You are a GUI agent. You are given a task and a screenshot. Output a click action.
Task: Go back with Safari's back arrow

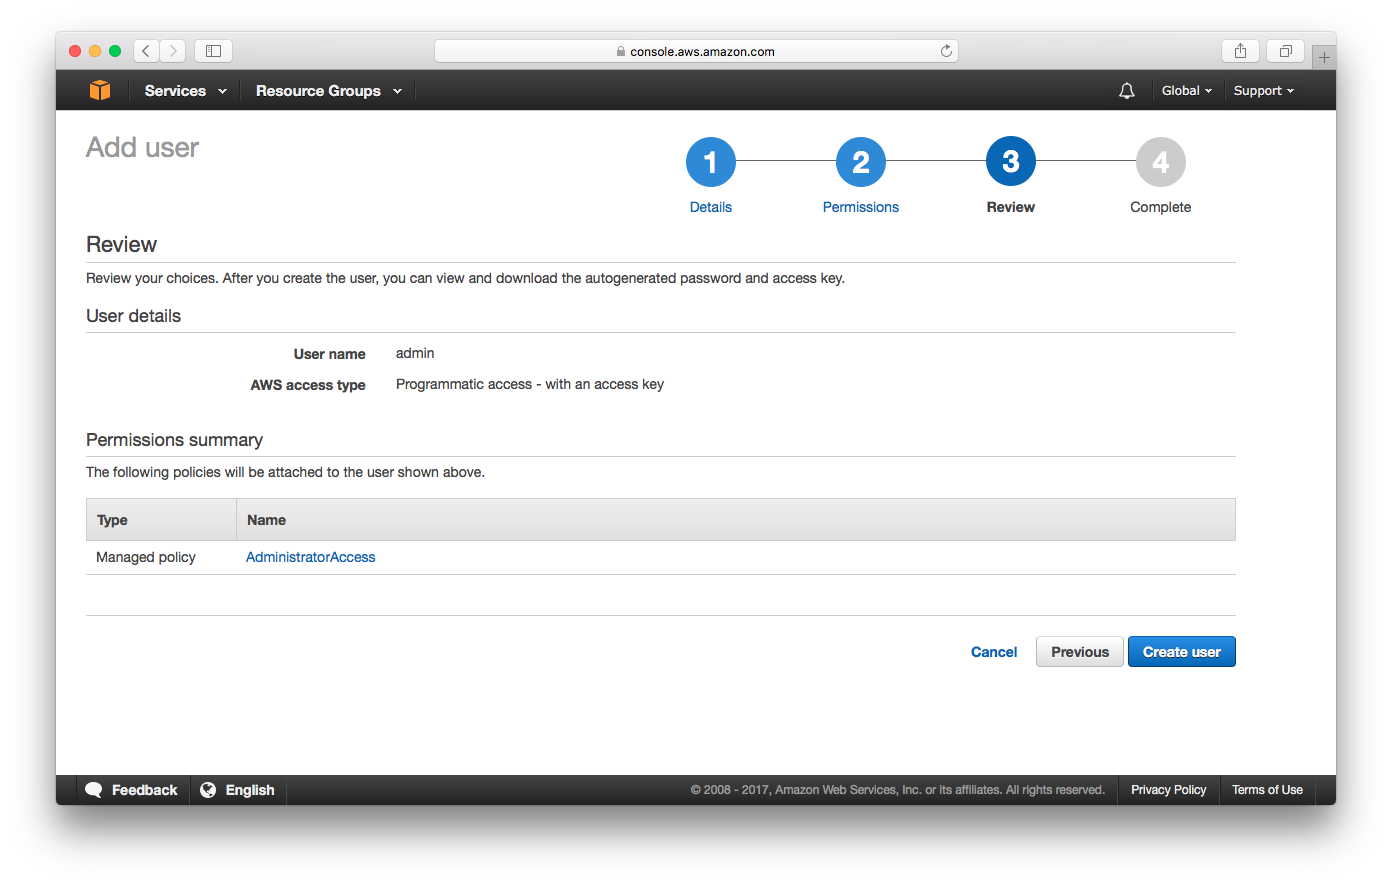coord(146,51)
